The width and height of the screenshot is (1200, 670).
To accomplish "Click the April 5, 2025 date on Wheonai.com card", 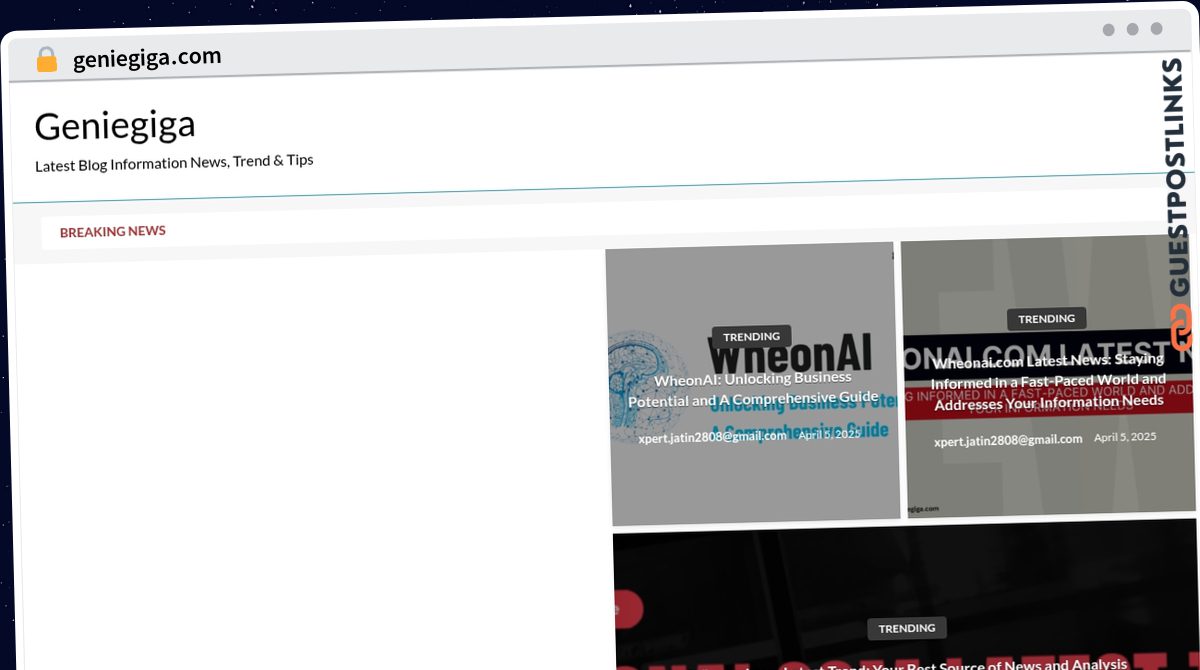I will click(x=1125, y=437).
